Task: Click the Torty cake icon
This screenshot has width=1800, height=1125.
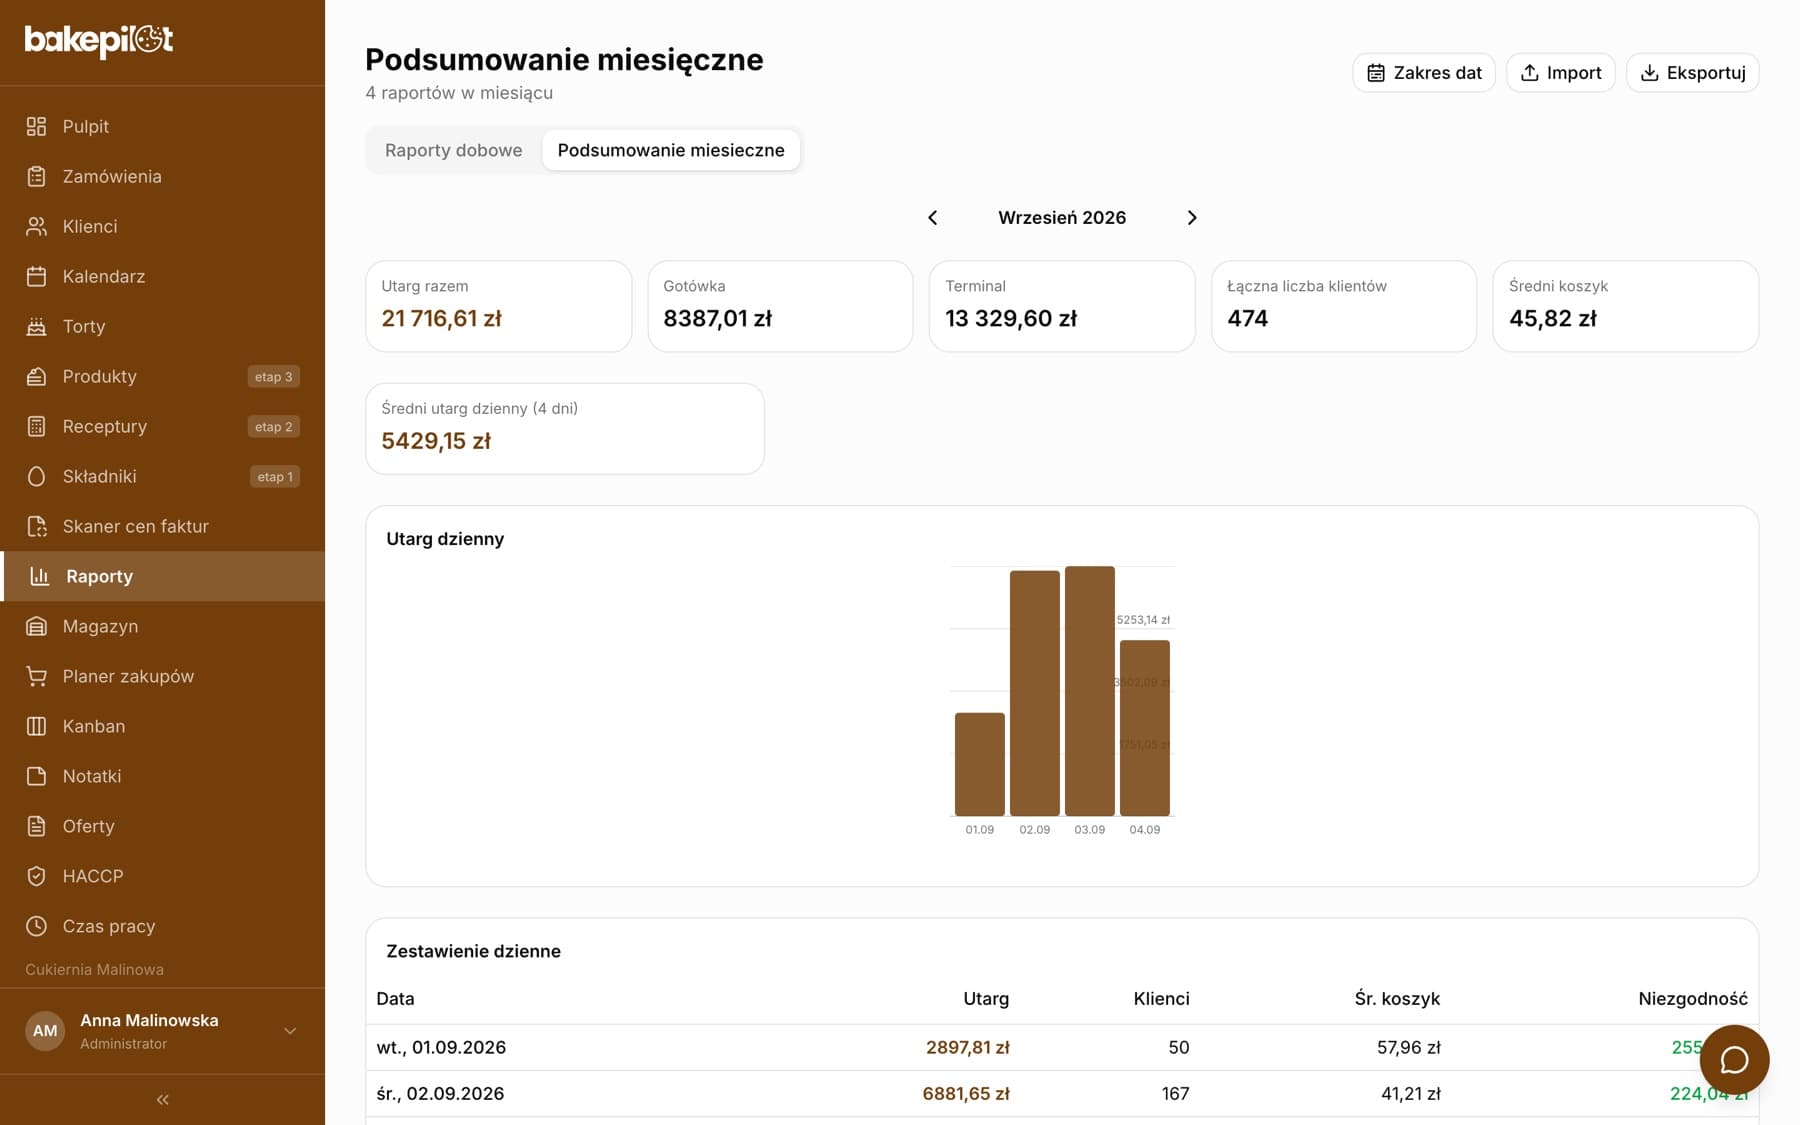Action: click(37, 326)
